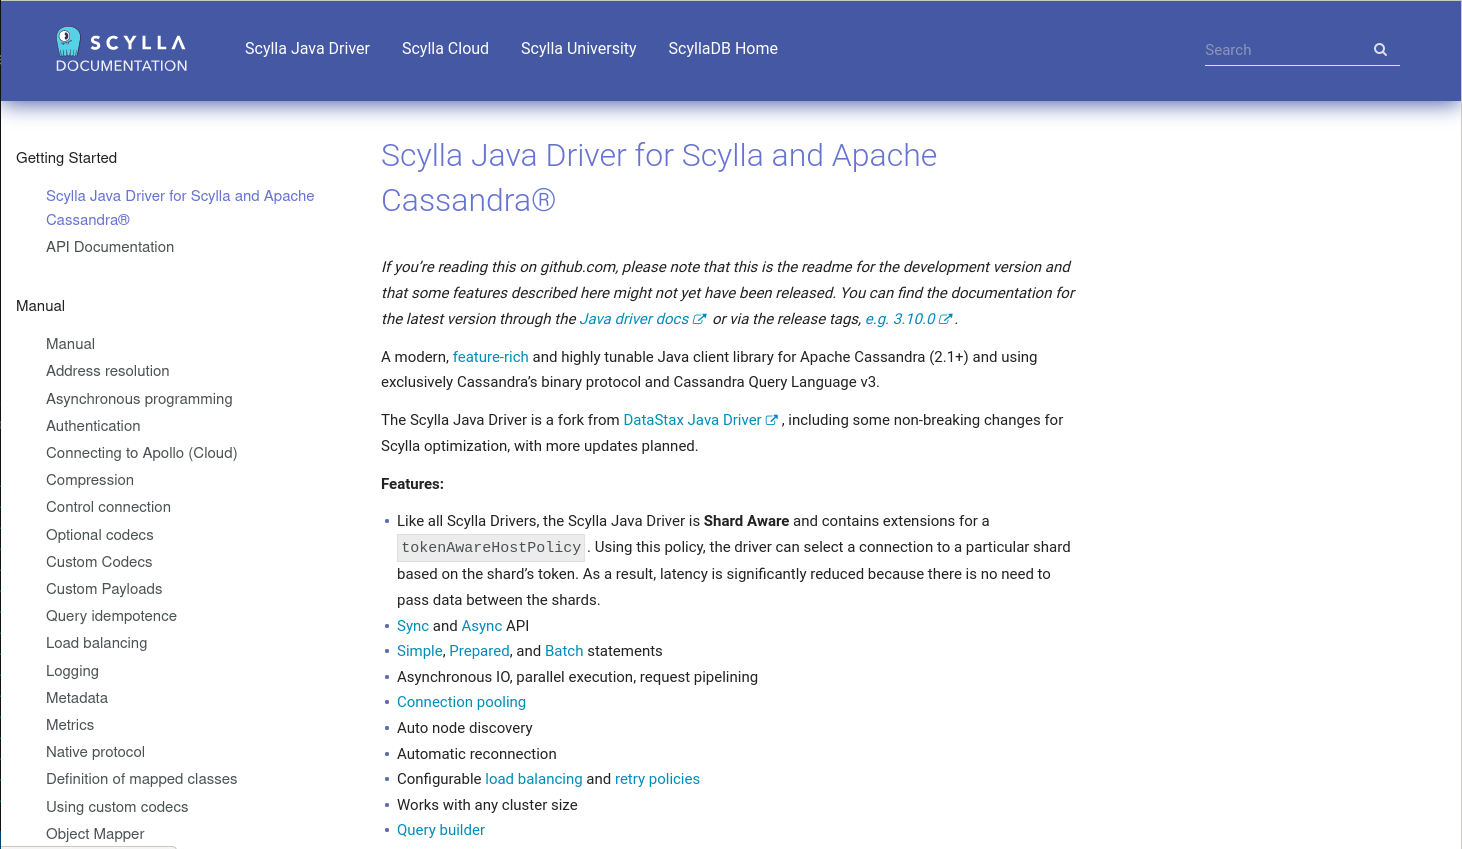Follow the Async API link
The height and width of the screenshot is (849, 1462).
click(482, 626)
